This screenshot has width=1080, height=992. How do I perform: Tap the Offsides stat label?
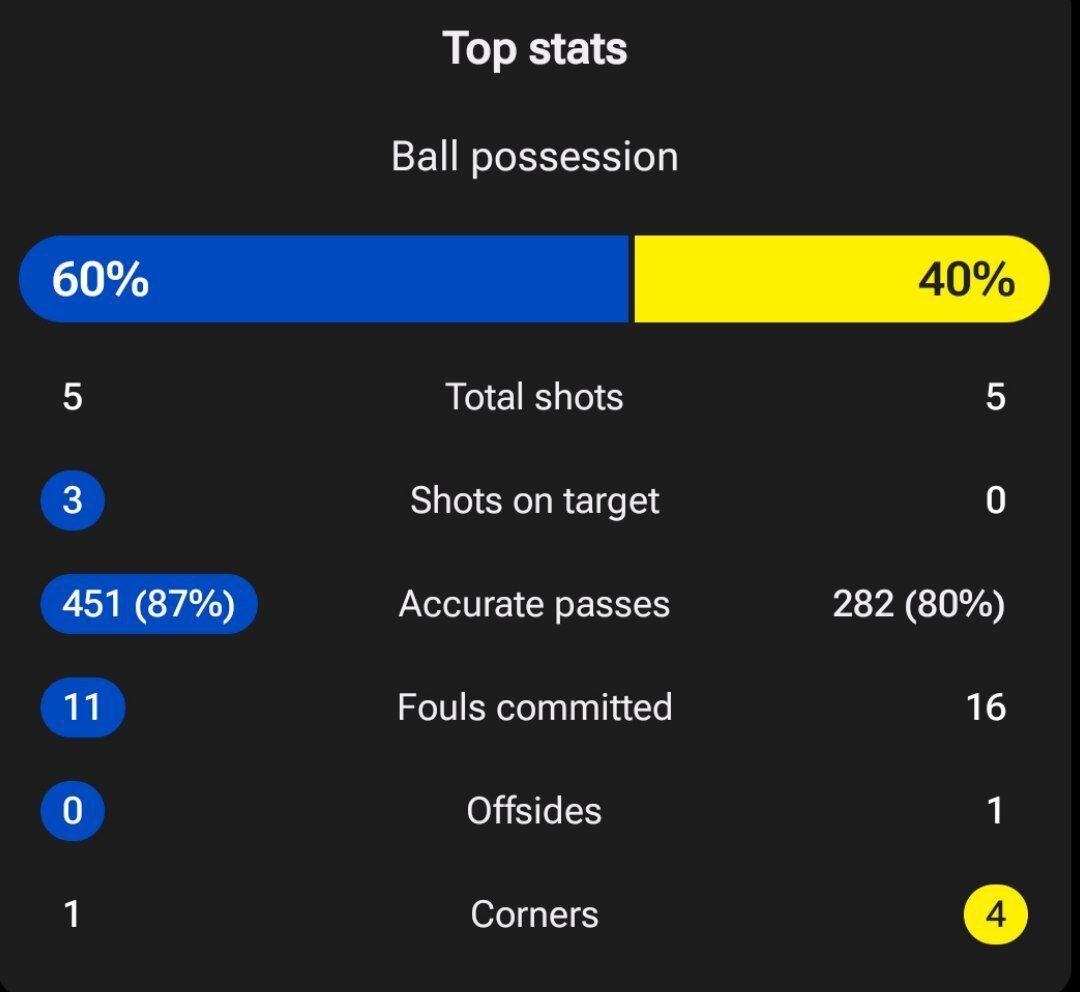coord(535,811)
